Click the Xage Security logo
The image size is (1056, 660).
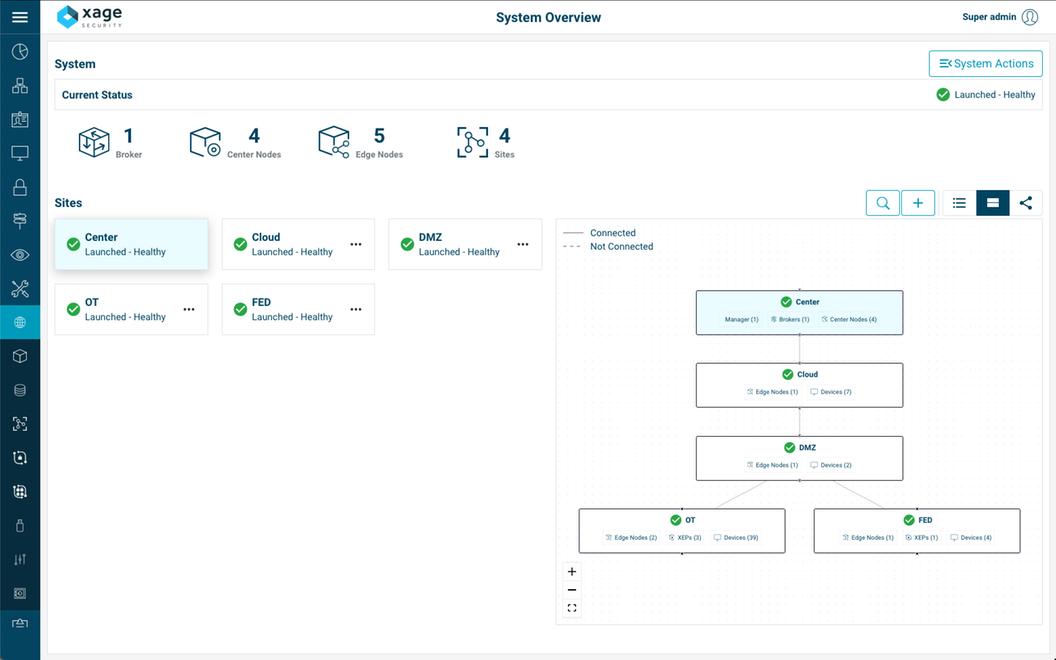pos(90,17)
